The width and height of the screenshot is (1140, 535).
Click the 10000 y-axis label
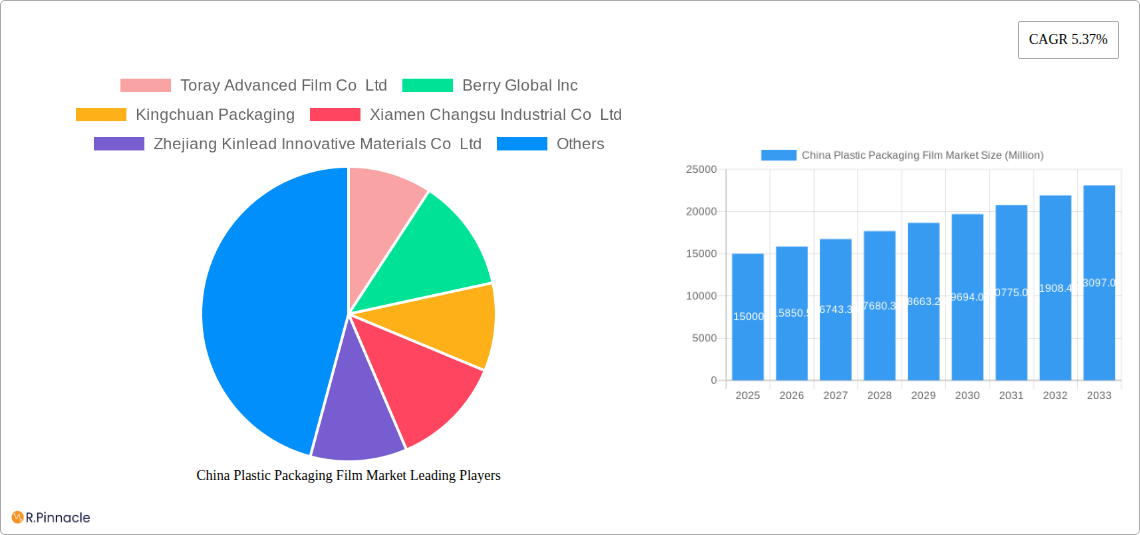pos(701,296)
